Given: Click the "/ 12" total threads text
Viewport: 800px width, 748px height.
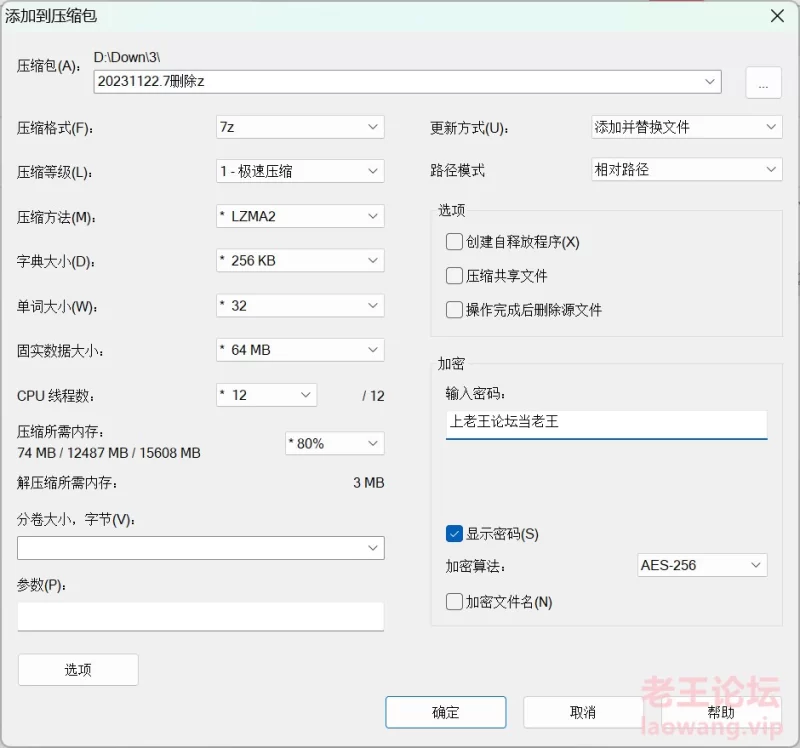Looking at the screenshot, I should (373, 395).
